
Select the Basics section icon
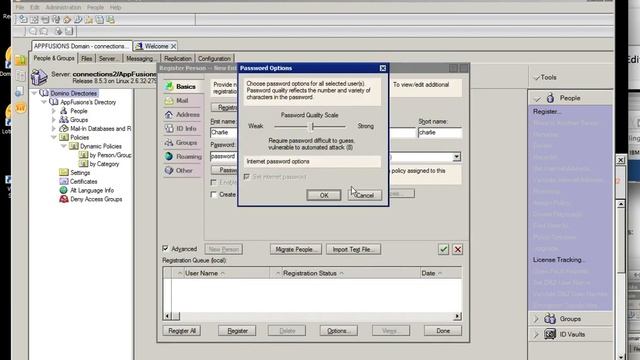169,86
